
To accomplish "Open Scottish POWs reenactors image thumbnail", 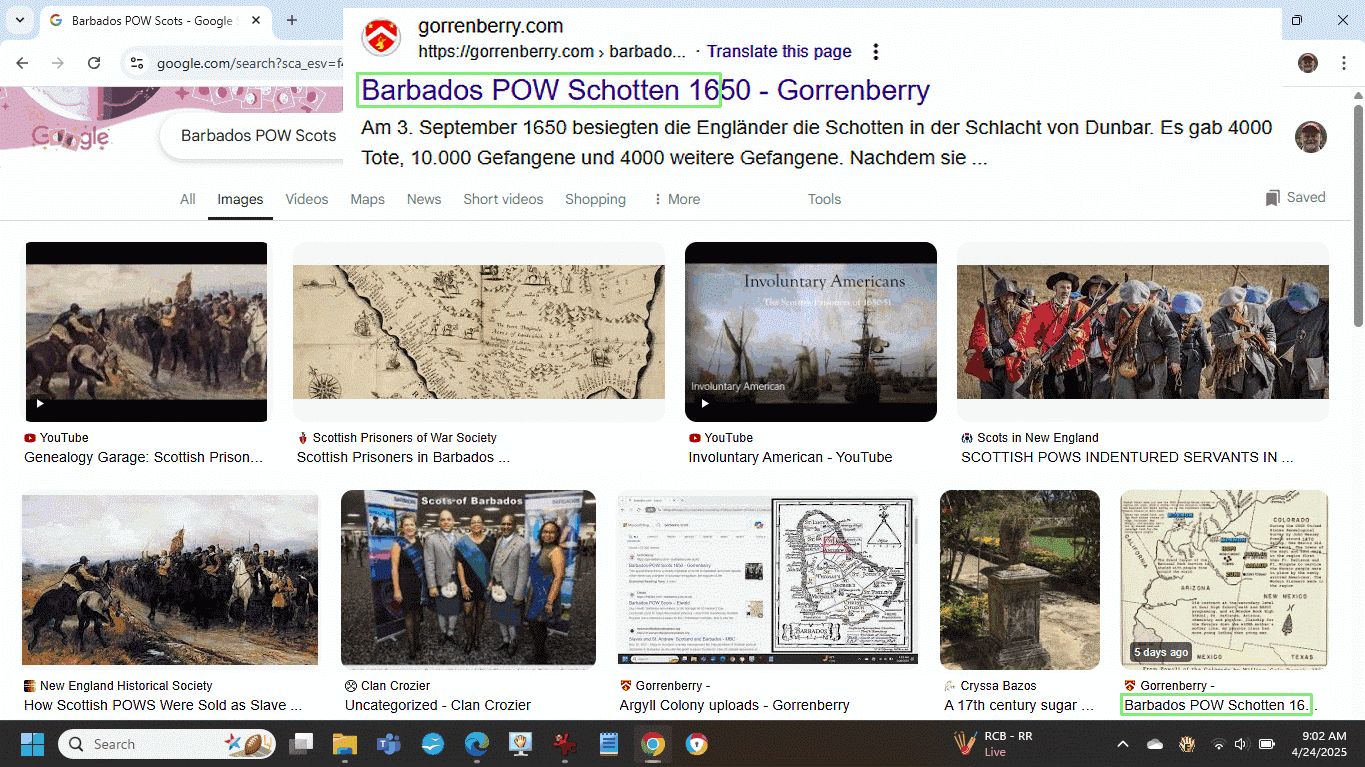I will 1143,332.
